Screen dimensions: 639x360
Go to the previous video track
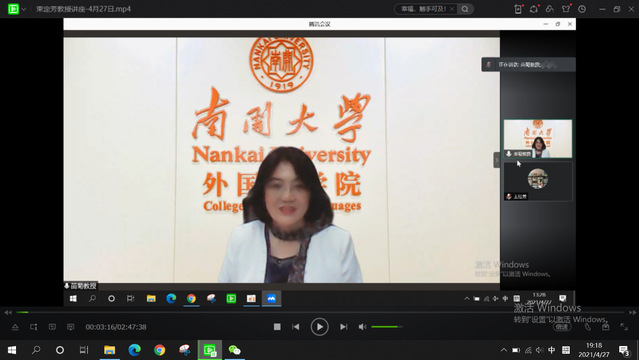(x=296, y=327)
